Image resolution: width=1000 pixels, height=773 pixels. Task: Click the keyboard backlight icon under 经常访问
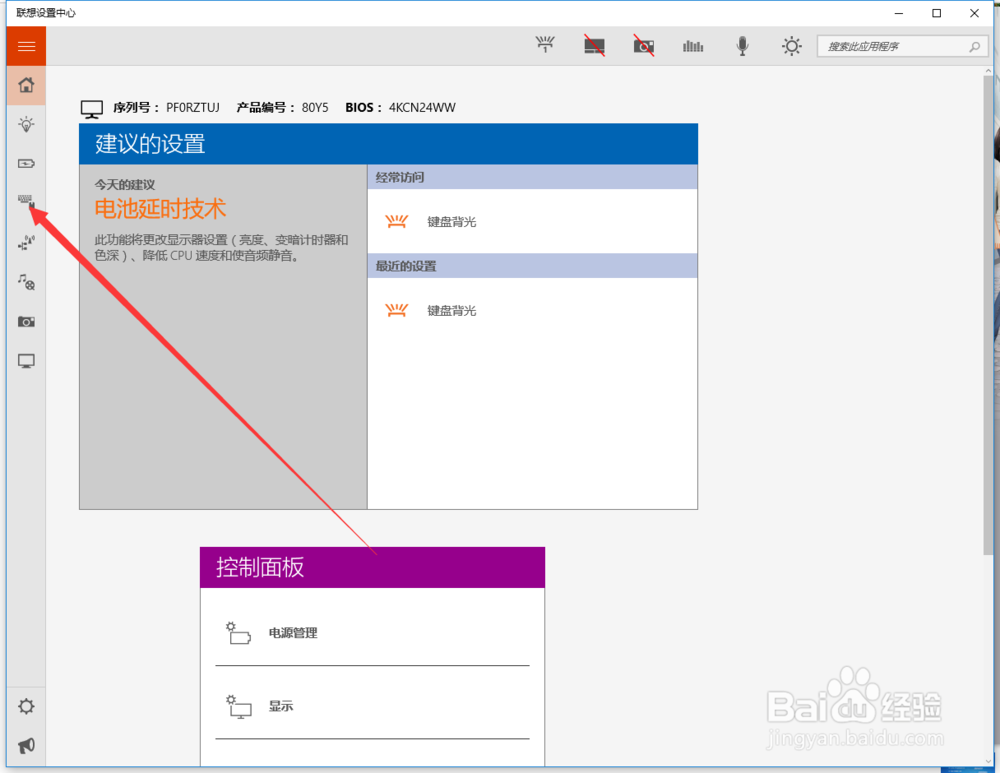(x=396, y=222)
